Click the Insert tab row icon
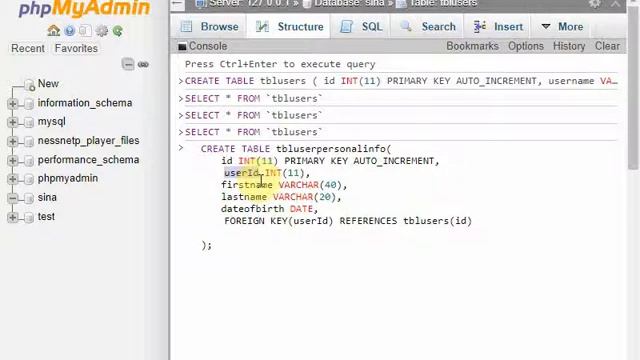The height and width of the screenshot is (360, 640). 480,27
